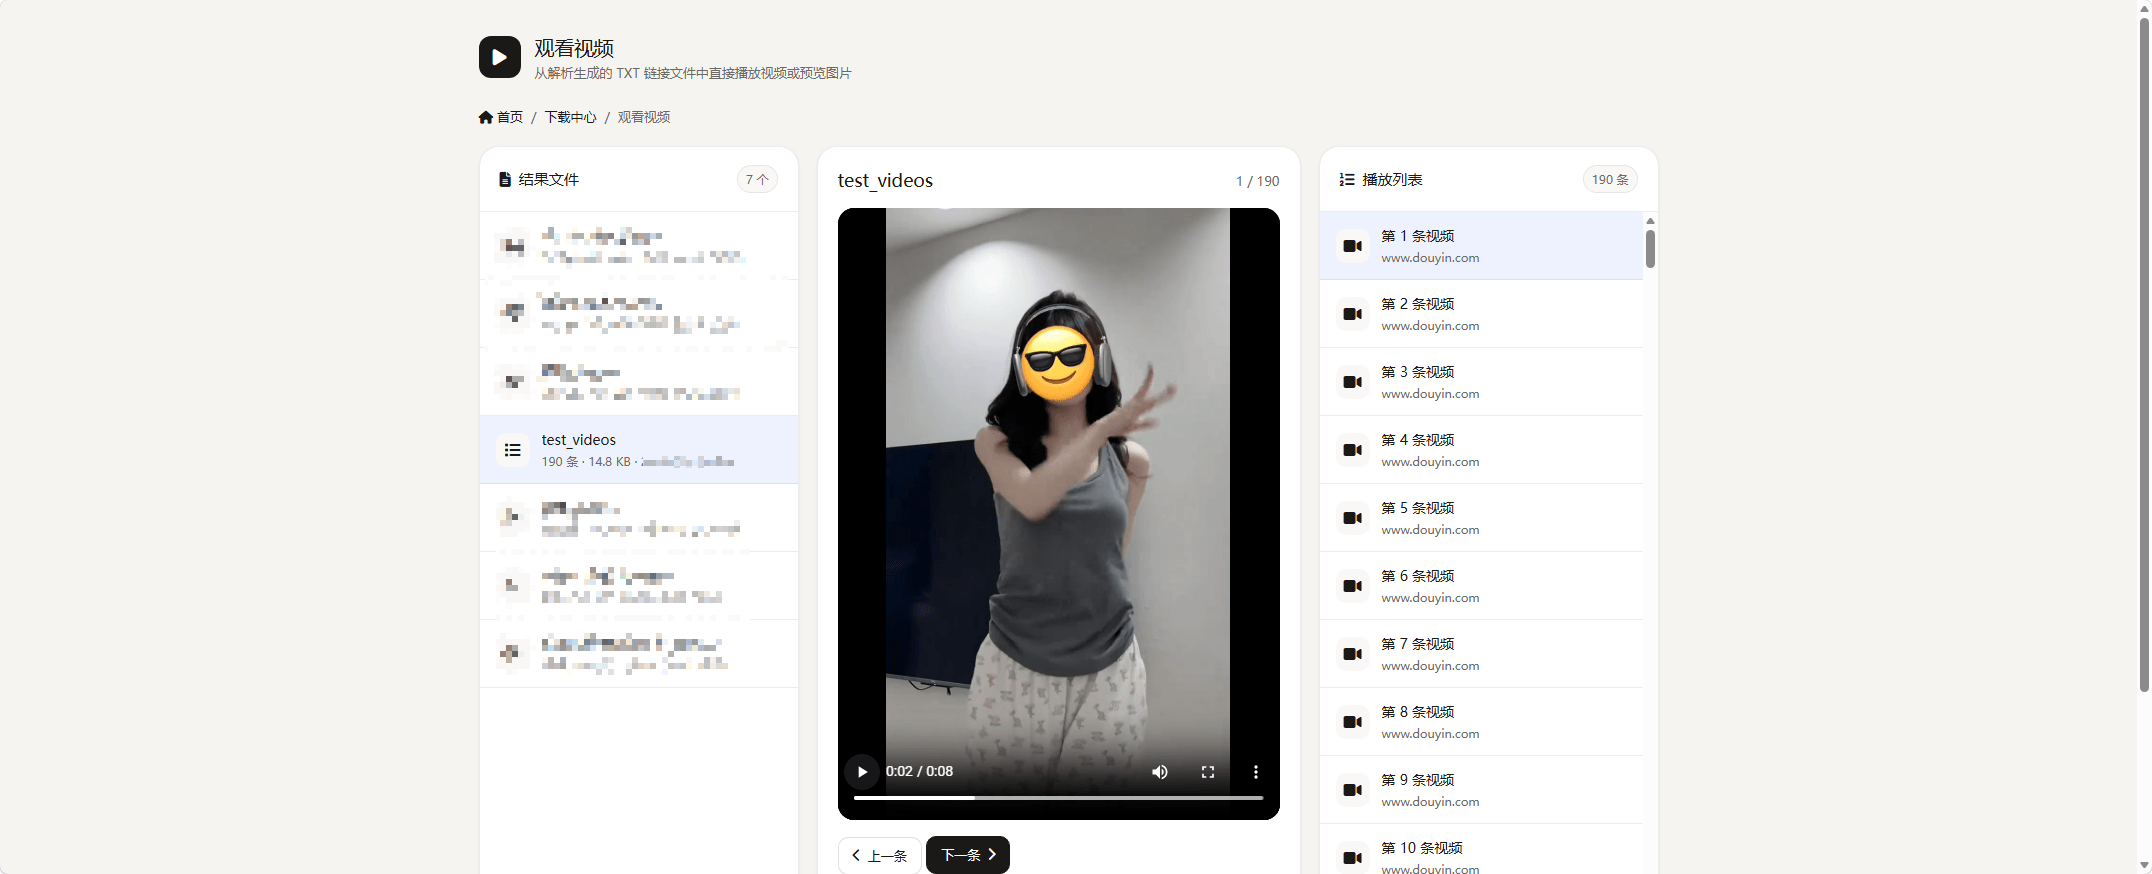Click the black play logo icon beside 观看视频

[x=500, y=57]
